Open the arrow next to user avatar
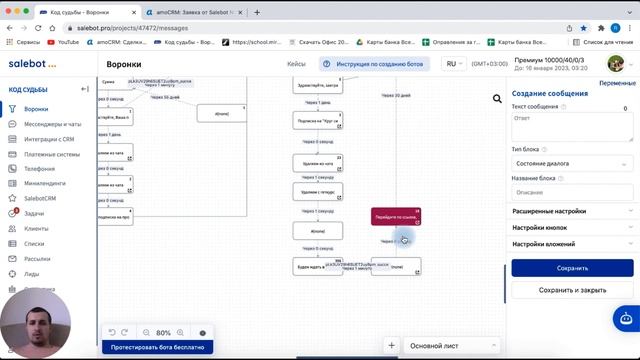 [631, 64]
